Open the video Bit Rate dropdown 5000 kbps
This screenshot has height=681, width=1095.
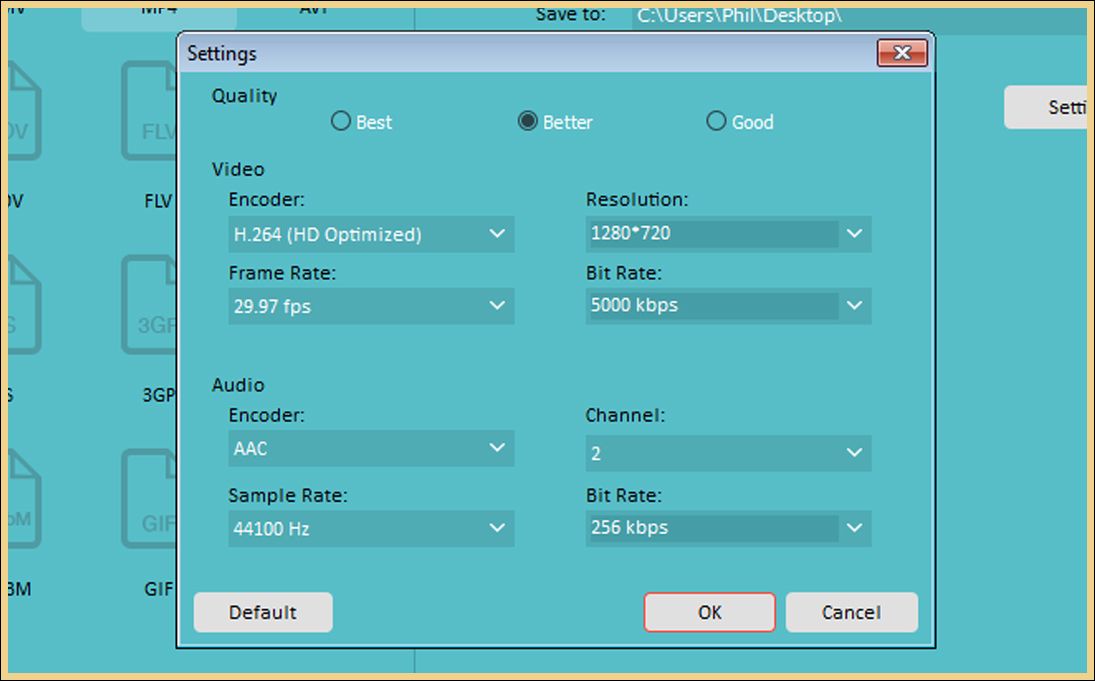tap(728, 306)
